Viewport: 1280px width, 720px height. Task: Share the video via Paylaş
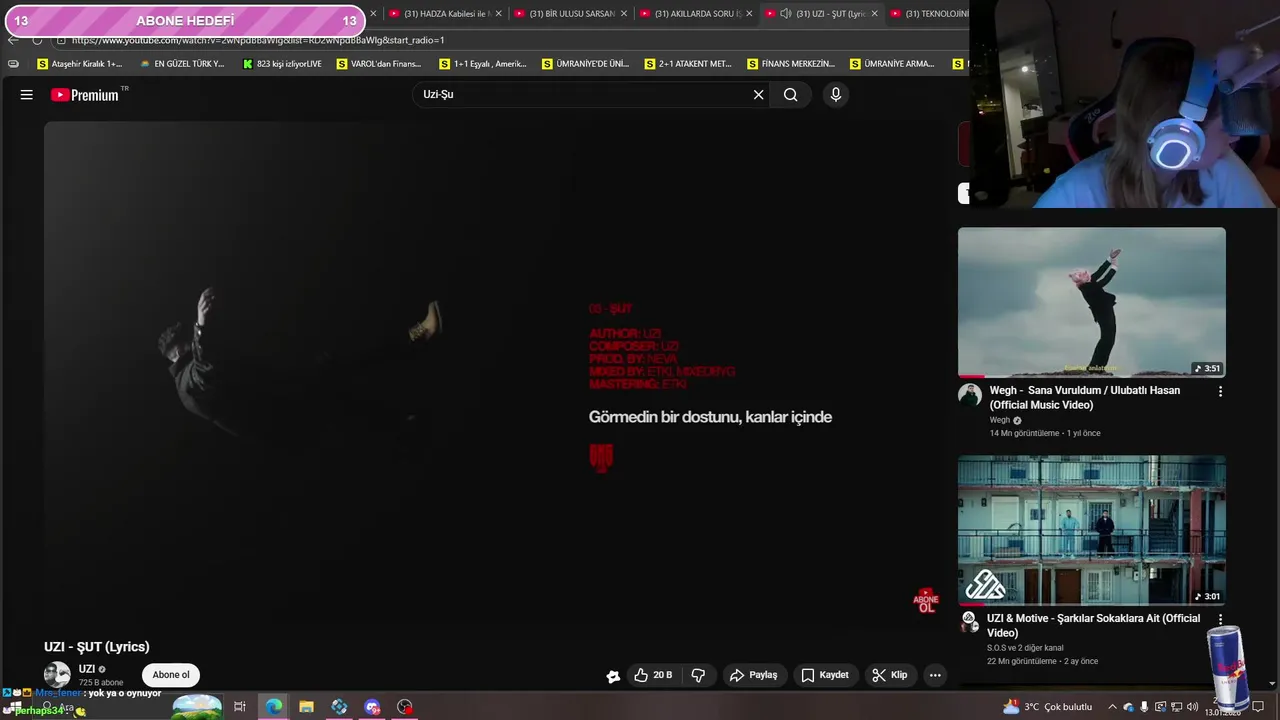coord(753,675)
